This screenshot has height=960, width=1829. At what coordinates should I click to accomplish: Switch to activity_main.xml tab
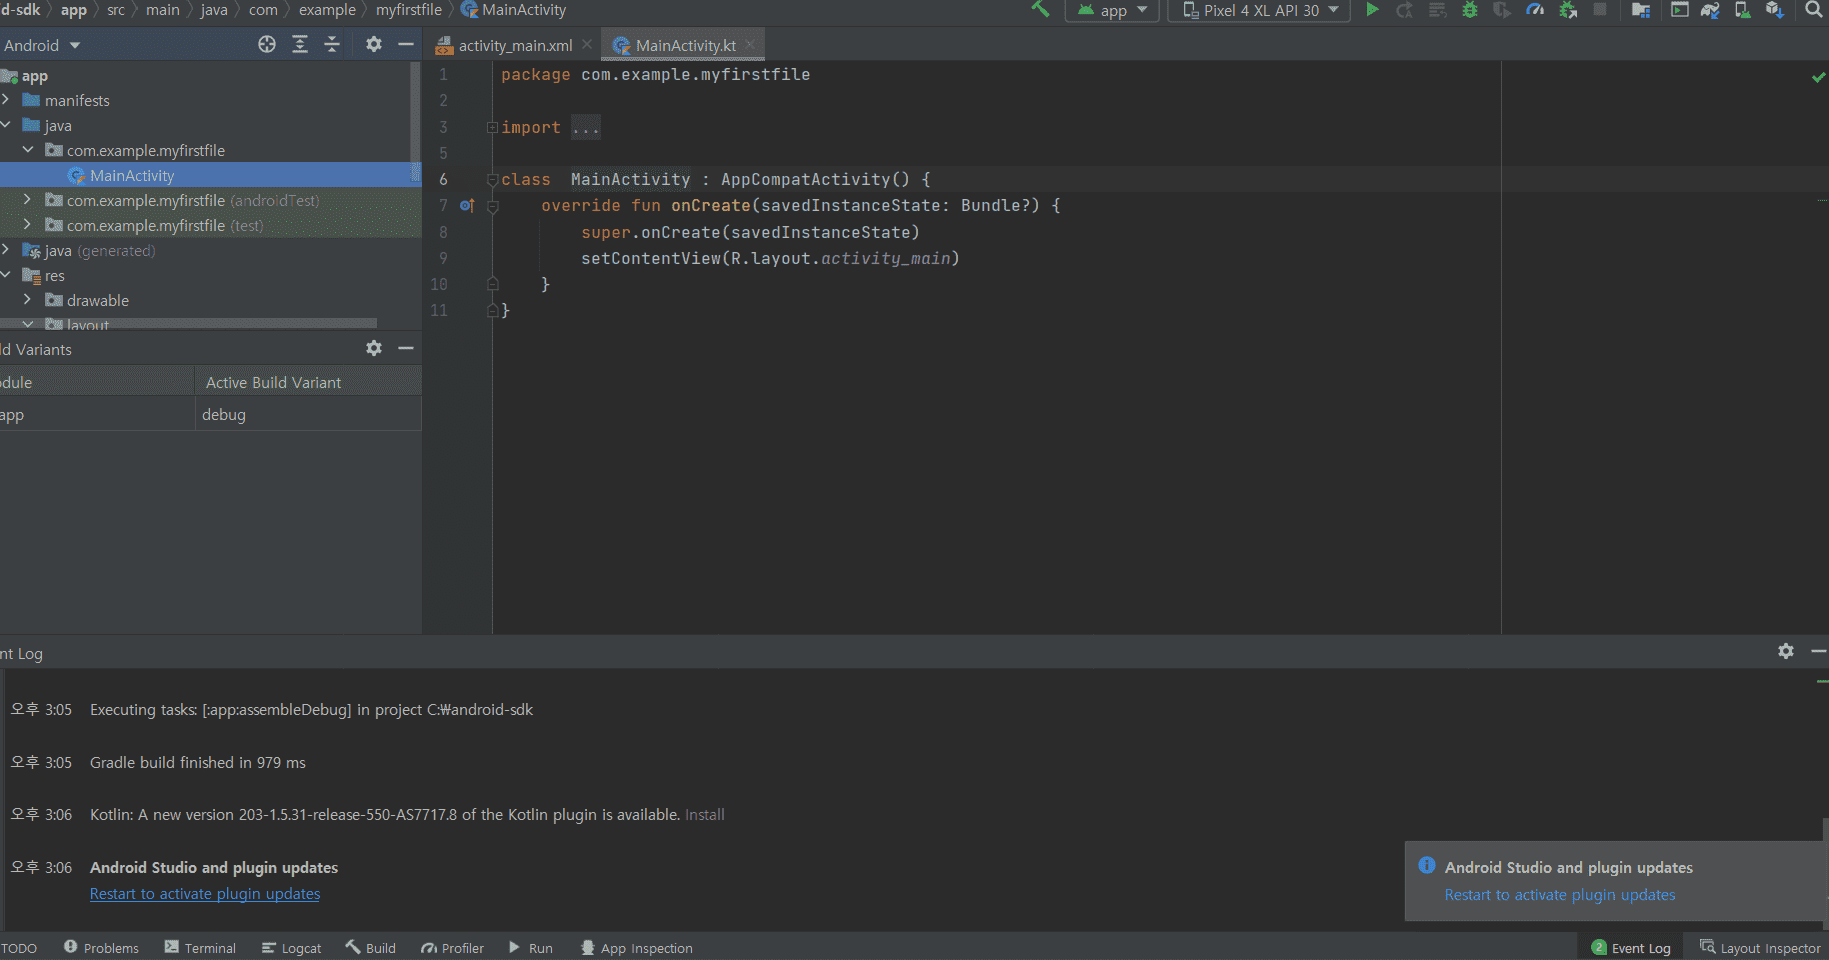tap(514, 46)
